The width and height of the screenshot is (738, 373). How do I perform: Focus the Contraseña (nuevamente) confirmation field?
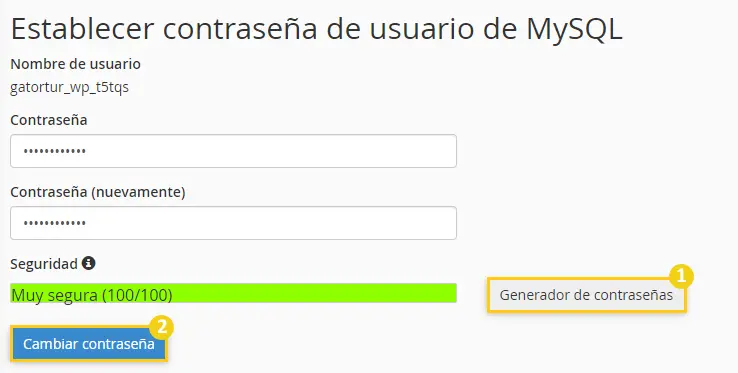[x=233, y=223]
